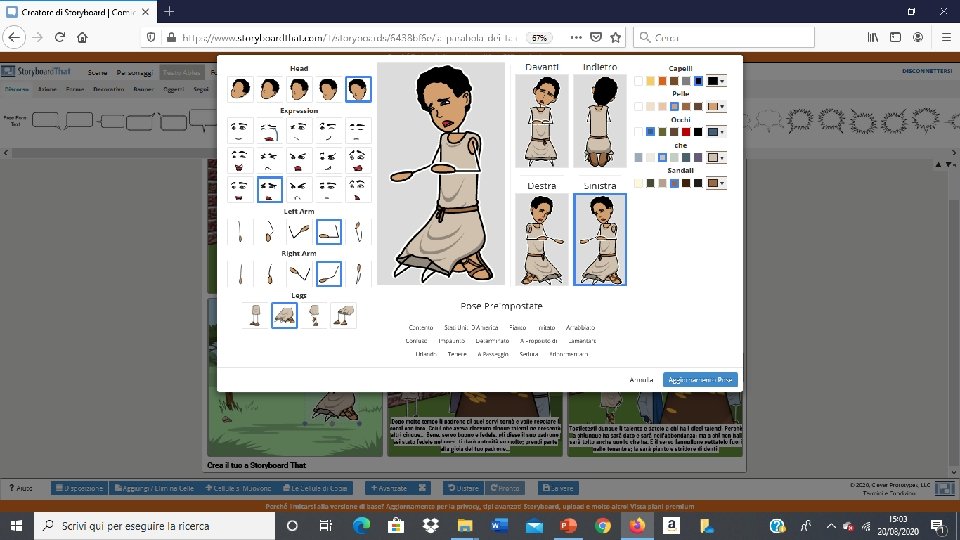The image size is (960, 540).
Task: Cancel the dialog with Annulla
Action: click(641, 380)
